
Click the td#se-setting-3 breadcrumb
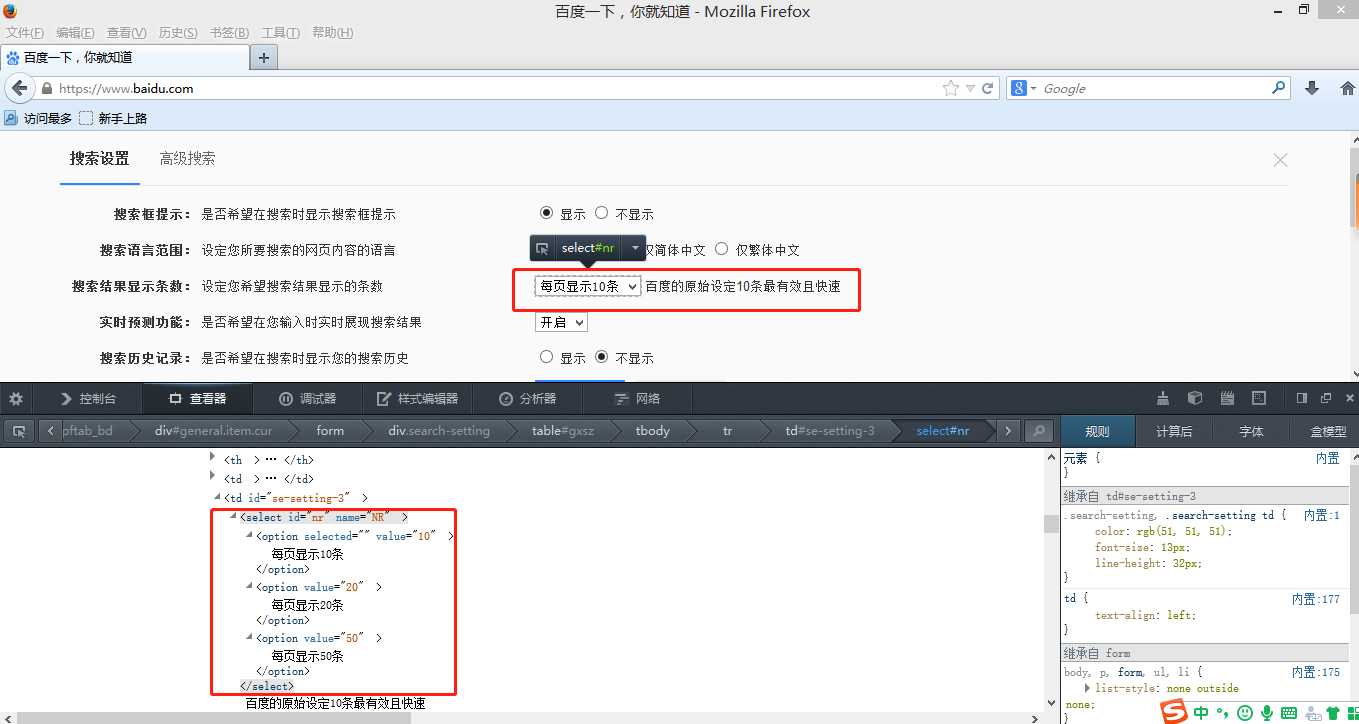[830, 431]
